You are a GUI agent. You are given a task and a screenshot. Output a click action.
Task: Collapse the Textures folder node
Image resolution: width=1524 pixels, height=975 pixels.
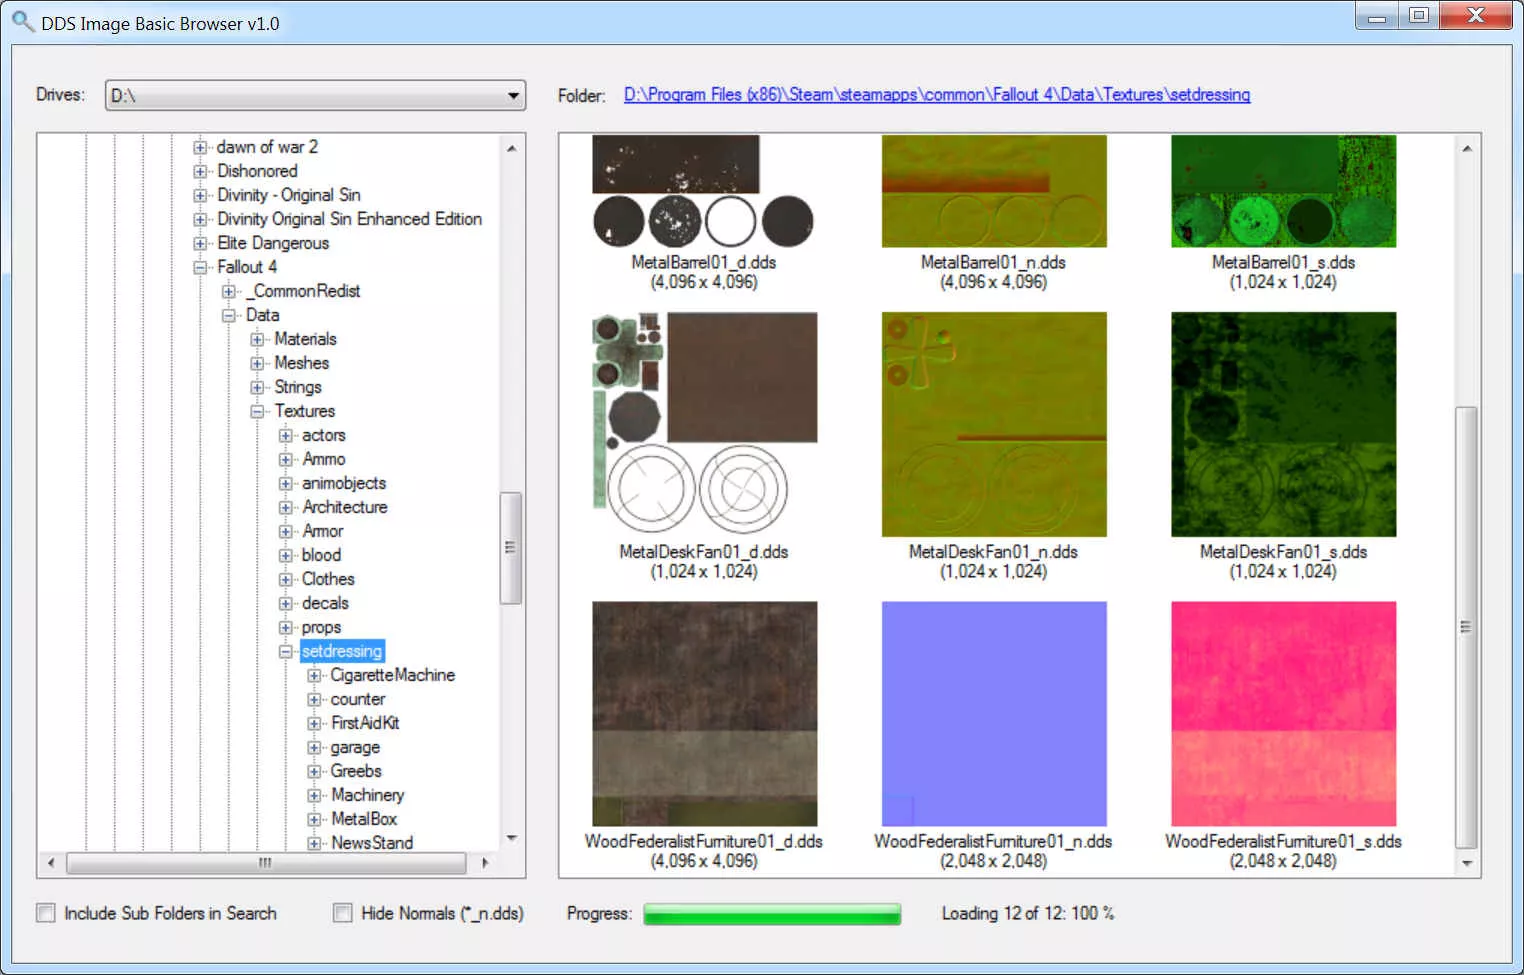pos(257,411)
